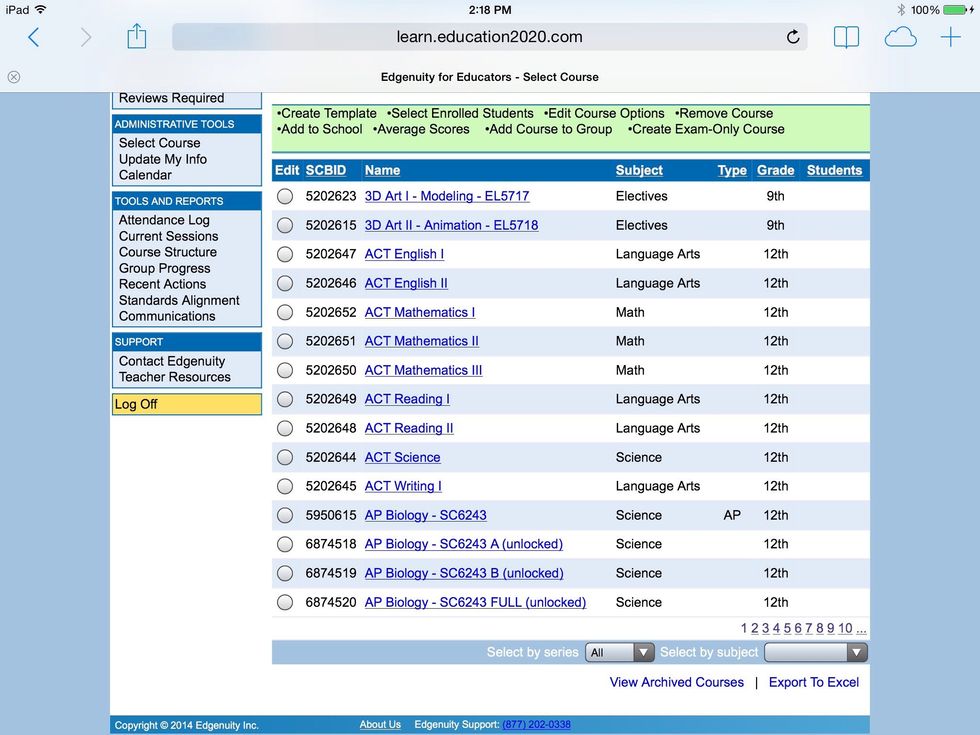Select the radio button for ACT Science

click(x=285, y=457)
